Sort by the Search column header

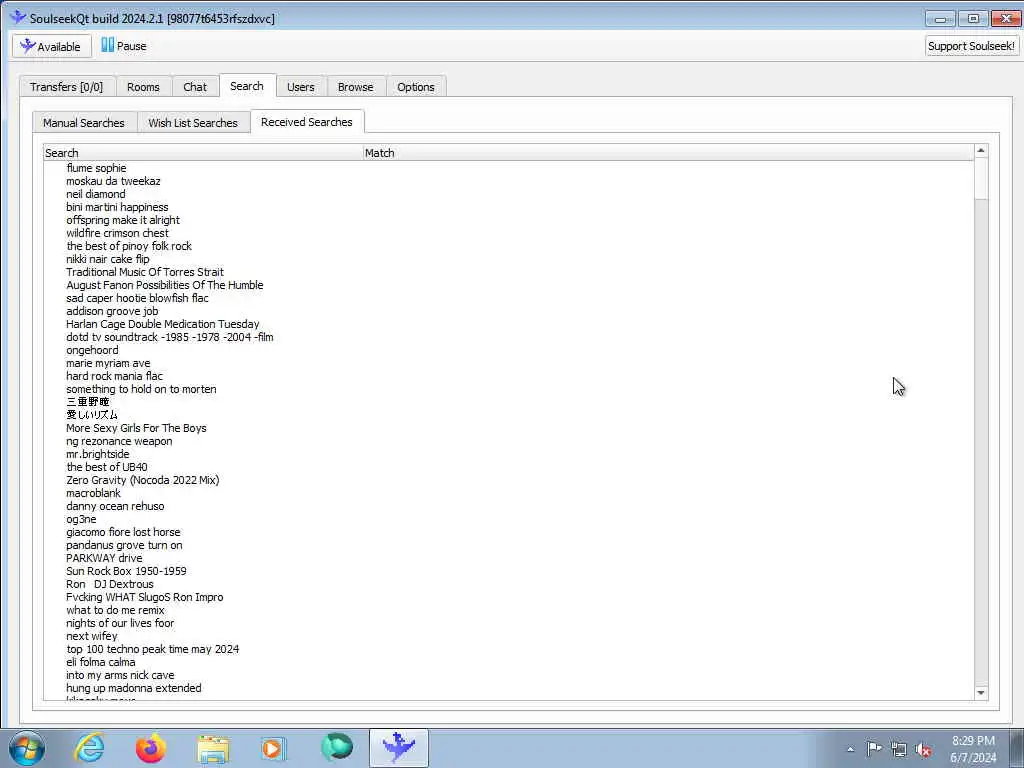pyautogui.click(x=203, y=153)
